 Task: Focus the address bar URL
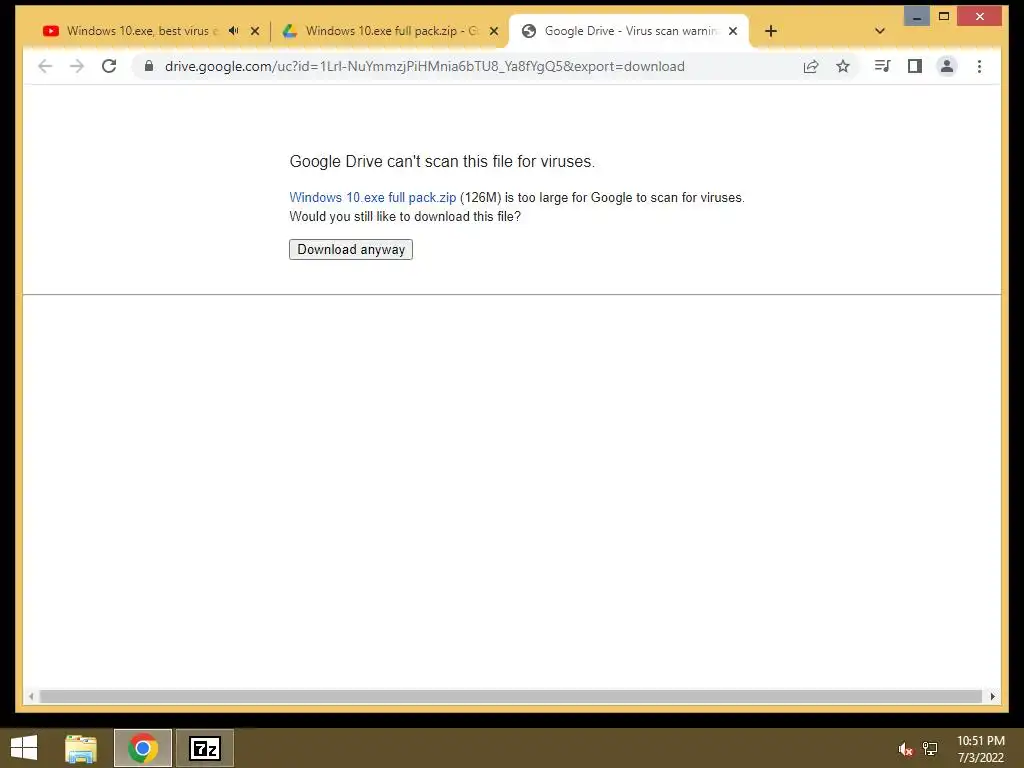[x=424, y=66]
